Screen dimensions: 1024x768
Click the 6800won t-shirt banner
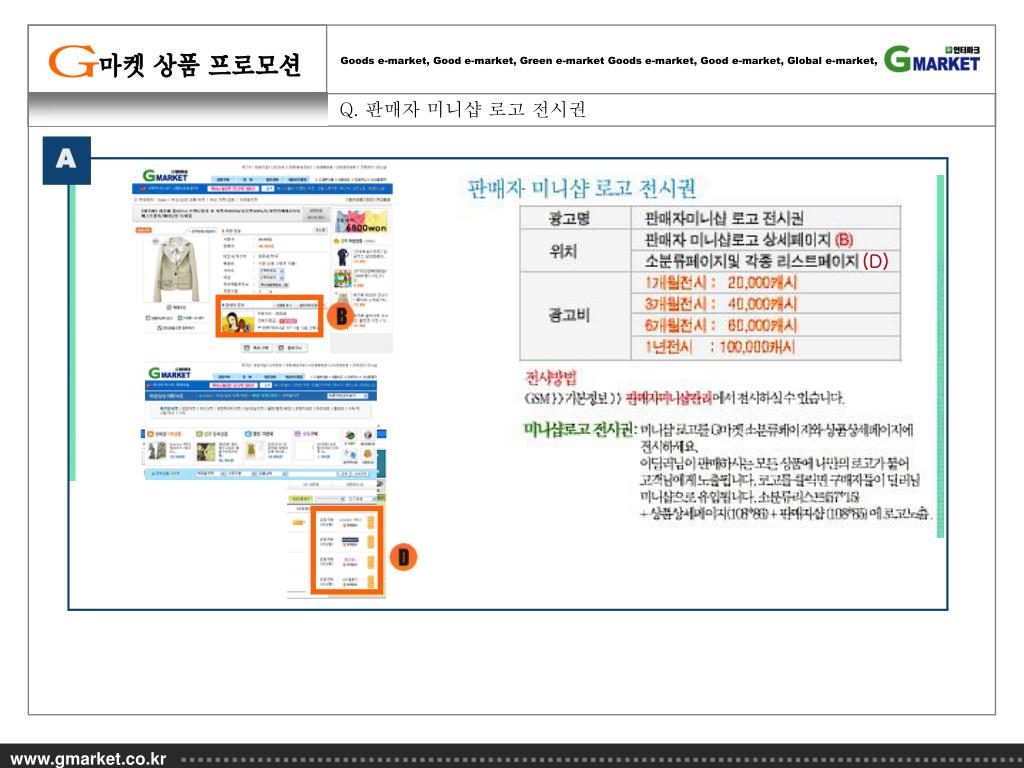(x=361, y=221)
